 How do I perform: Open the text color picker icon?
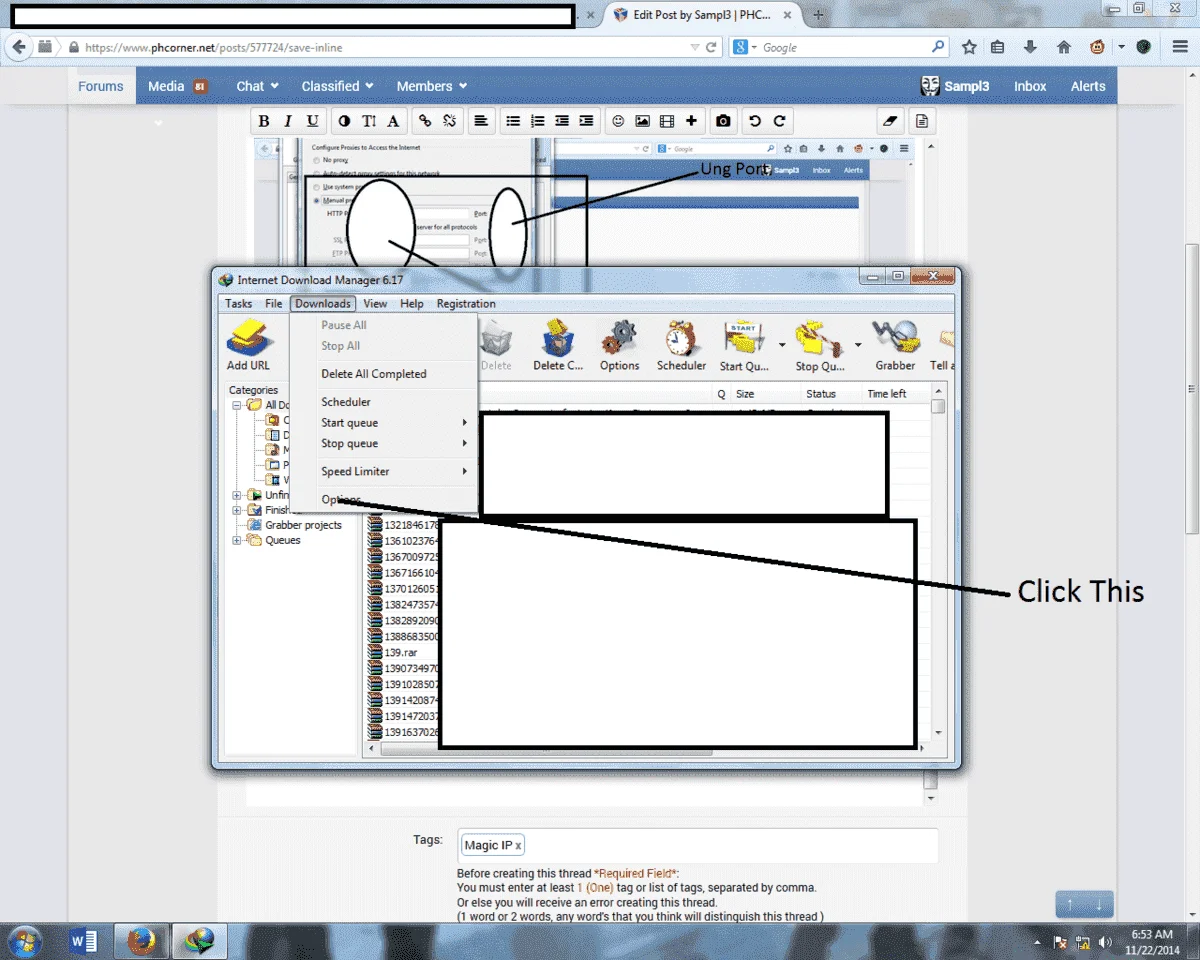click(x=345, y=121)
